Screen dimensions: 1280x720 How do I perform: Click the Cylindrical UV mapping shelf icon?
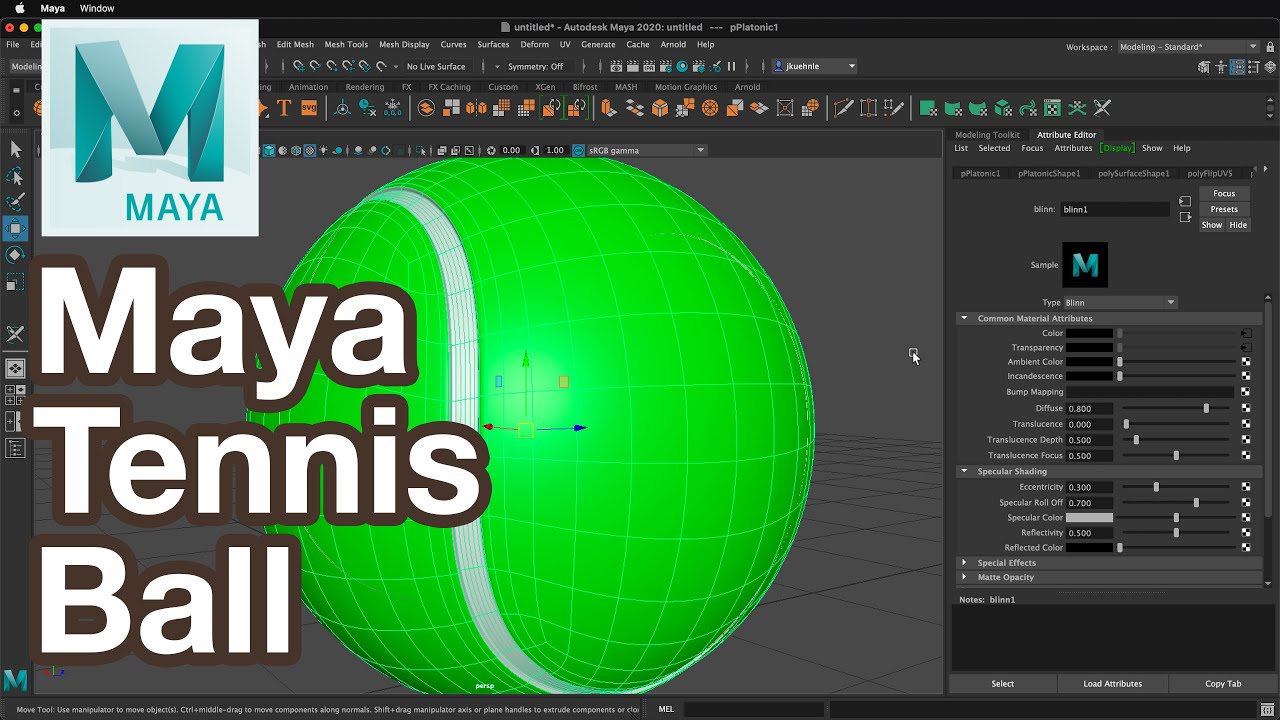tap(952, 107)
